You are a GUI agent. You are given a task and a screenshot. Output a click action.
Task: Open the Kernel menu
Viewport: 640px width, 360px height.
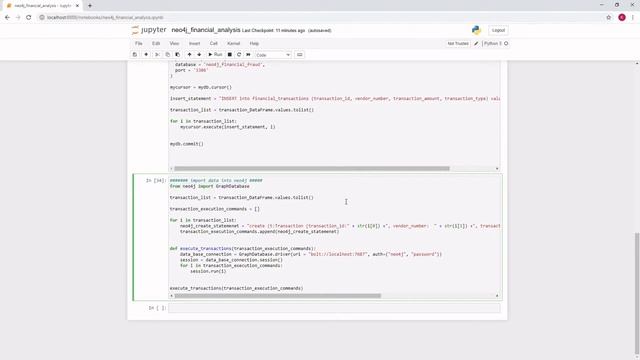pyautogui.click(x=233, y=44)
